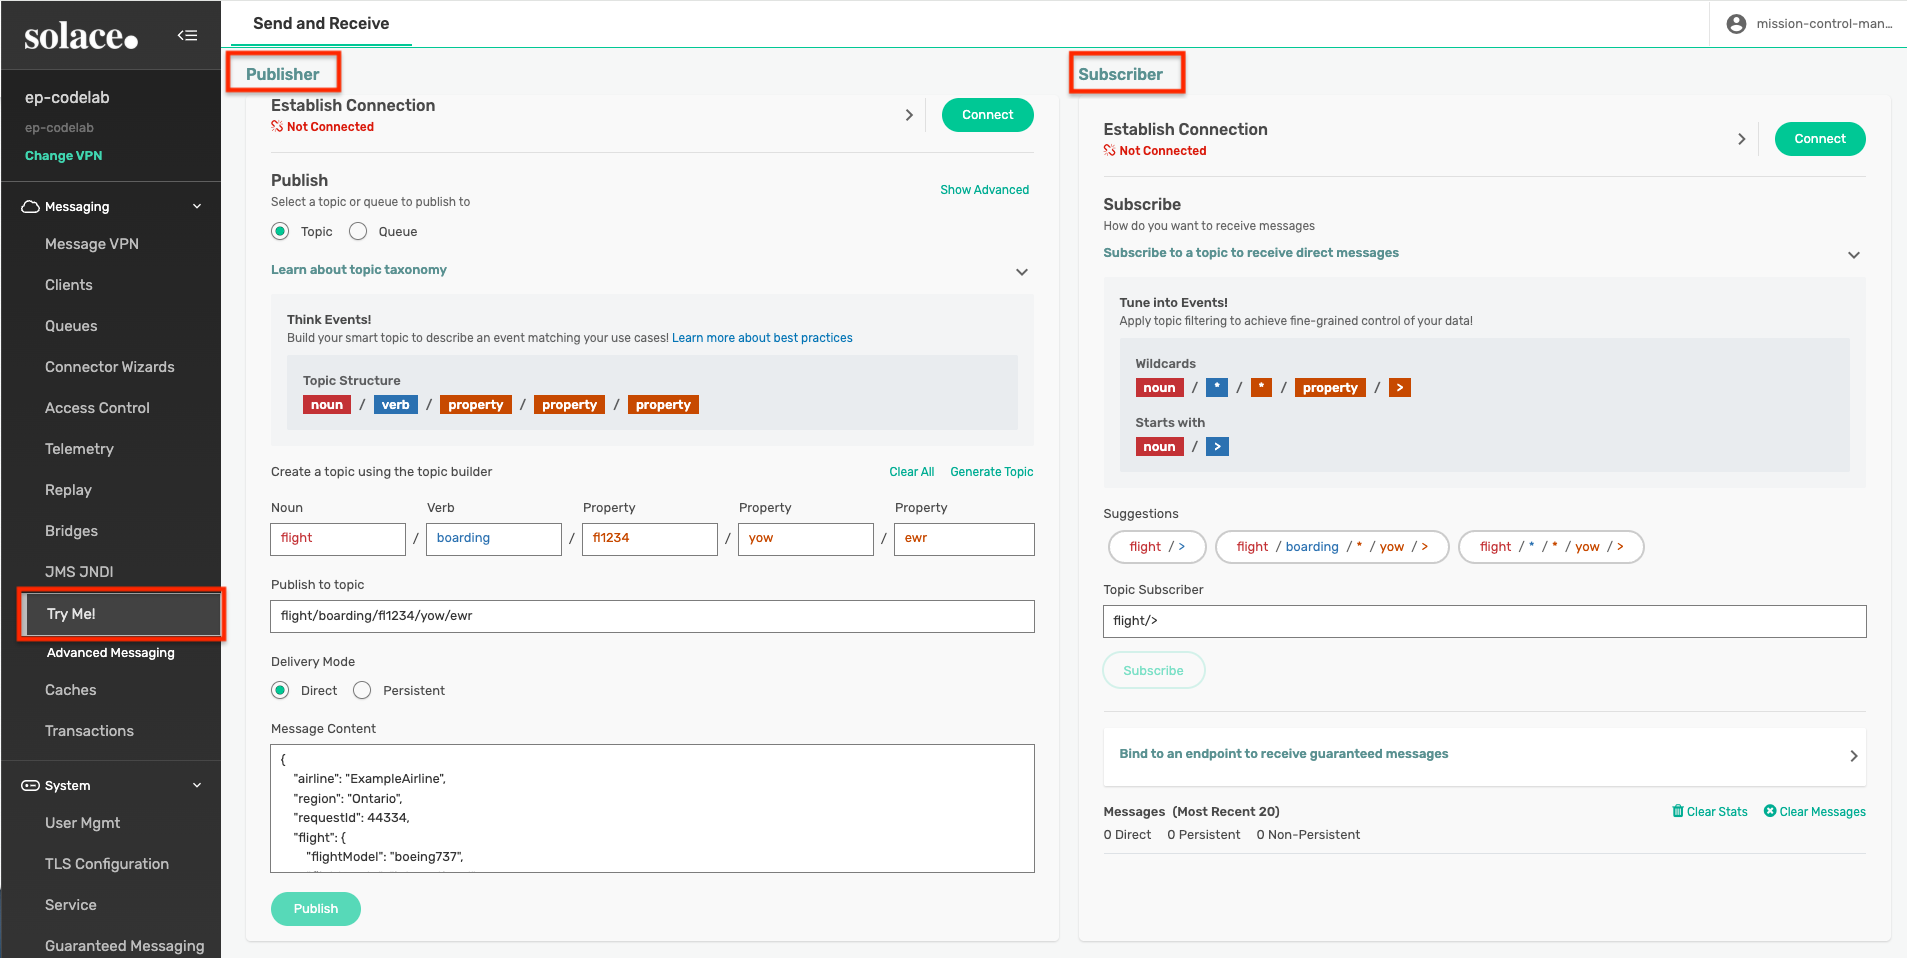
Task: Click the Subscriber Connect button
Action: 1819,139
